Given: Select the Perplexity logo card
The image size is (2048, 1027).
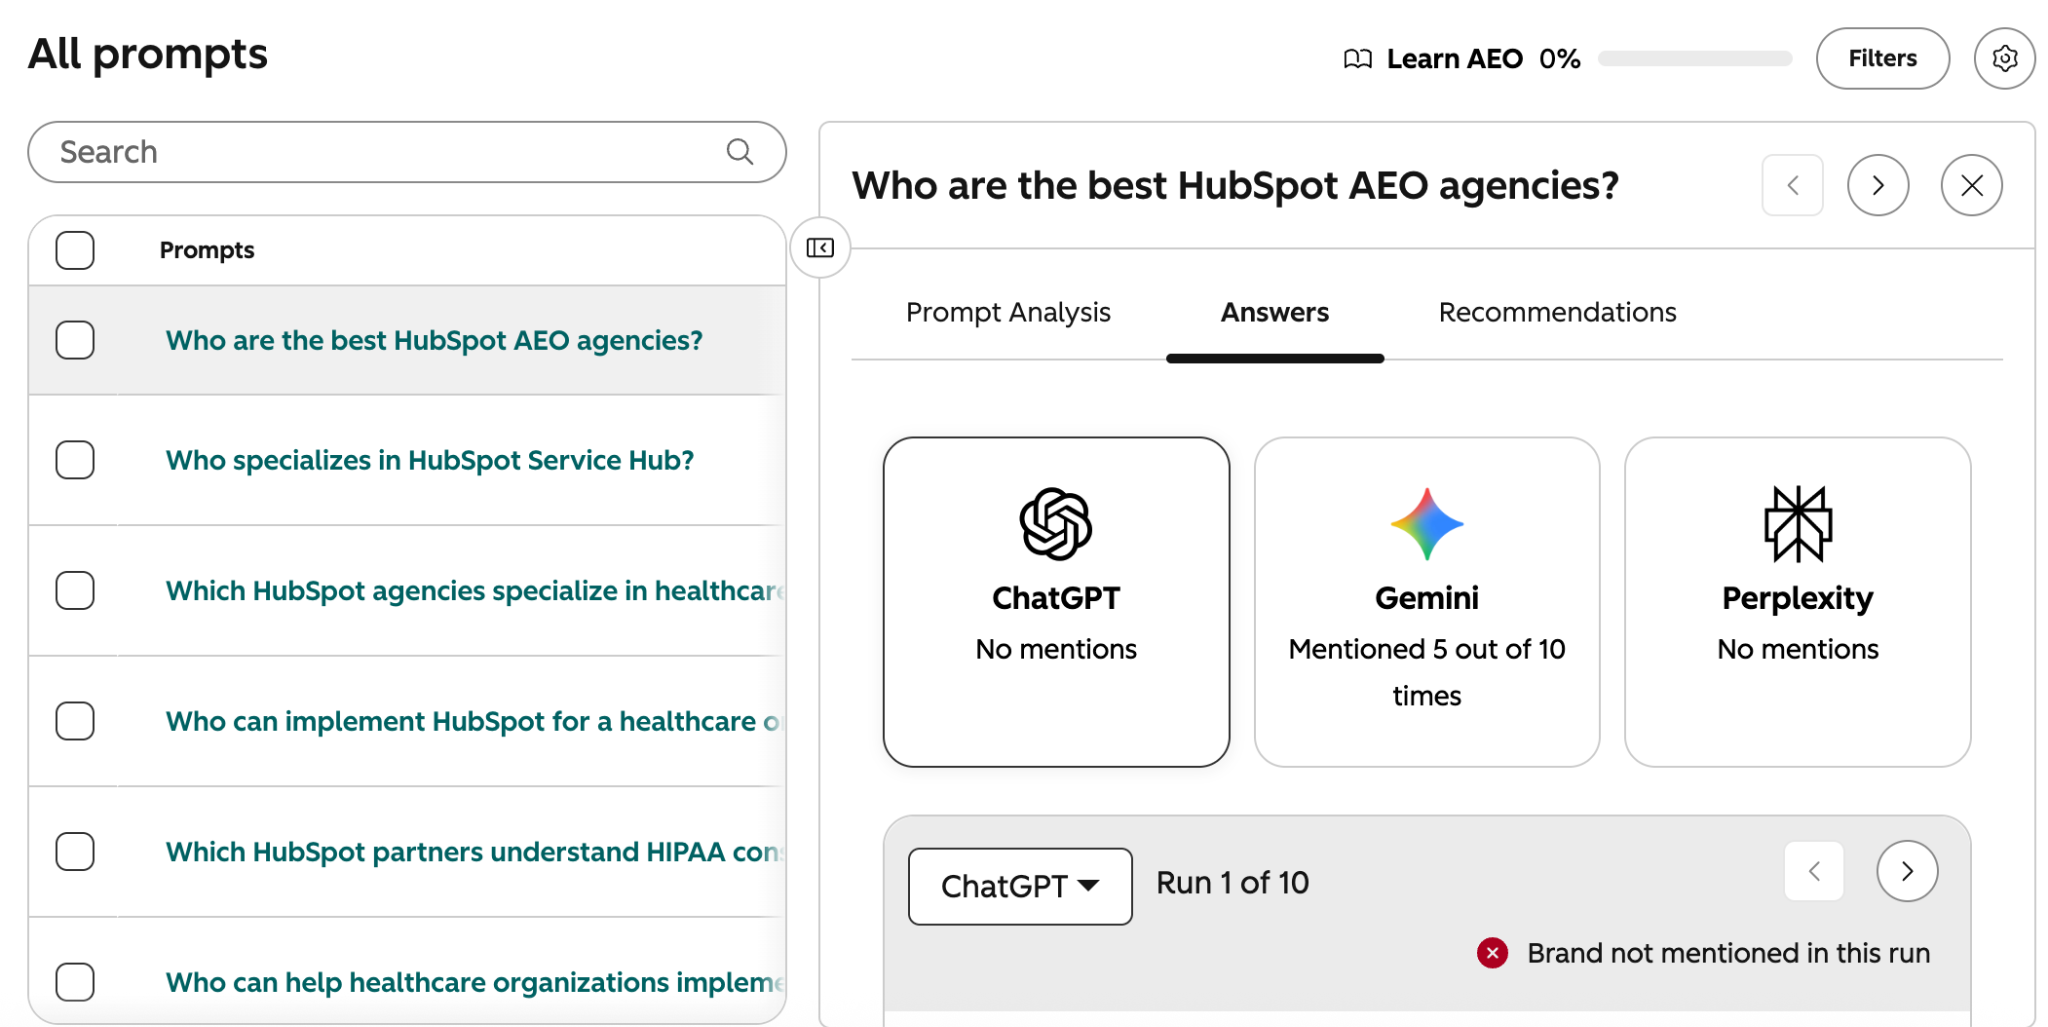Looking at the screenshot, I should click(1797, 602).
